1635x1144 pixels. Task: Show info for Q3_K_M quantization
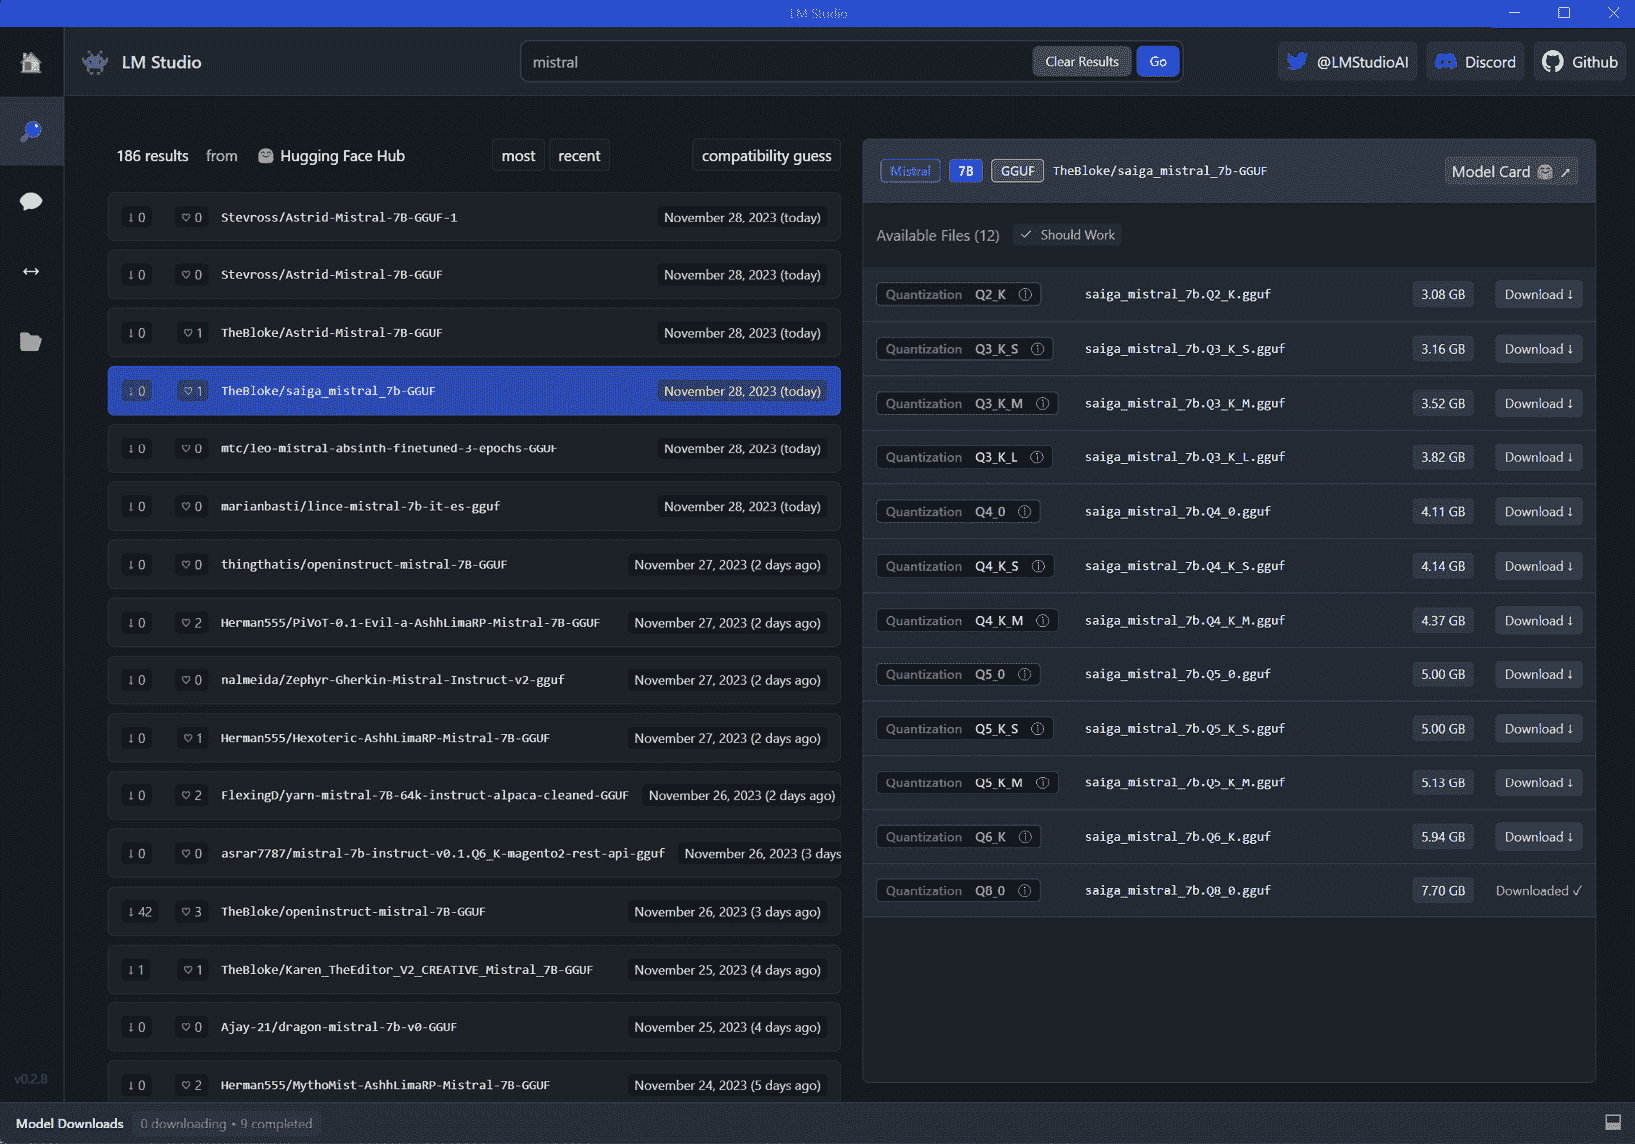(x=1042, y=404)
